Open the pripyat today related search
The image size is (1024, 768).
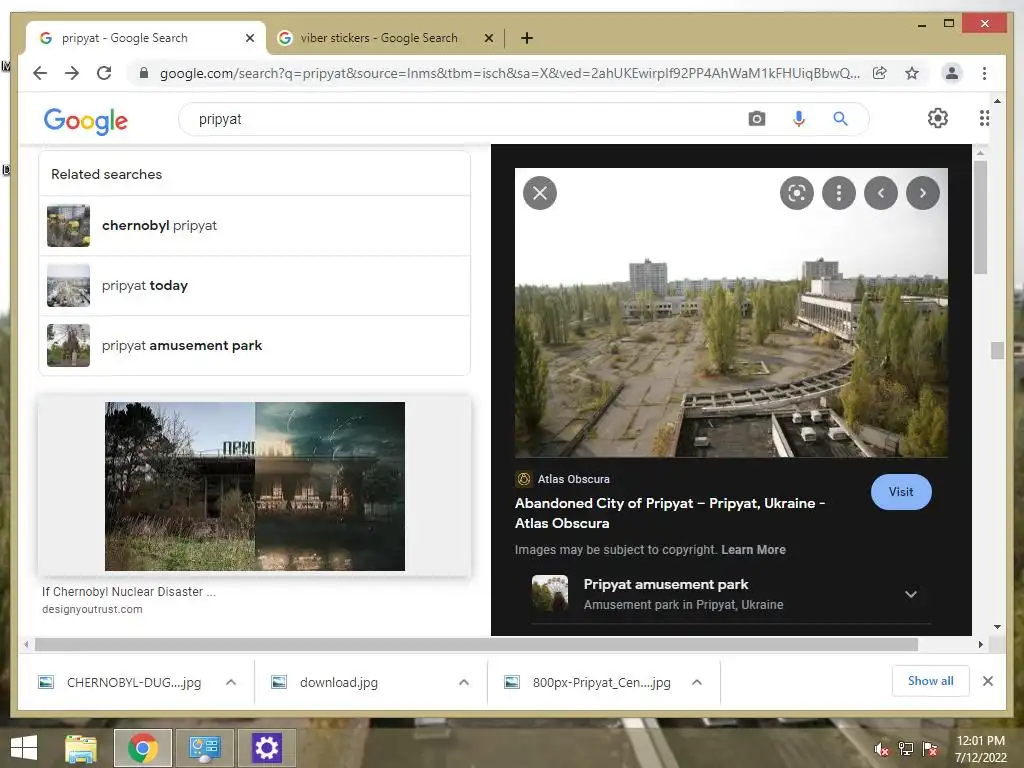255,285
